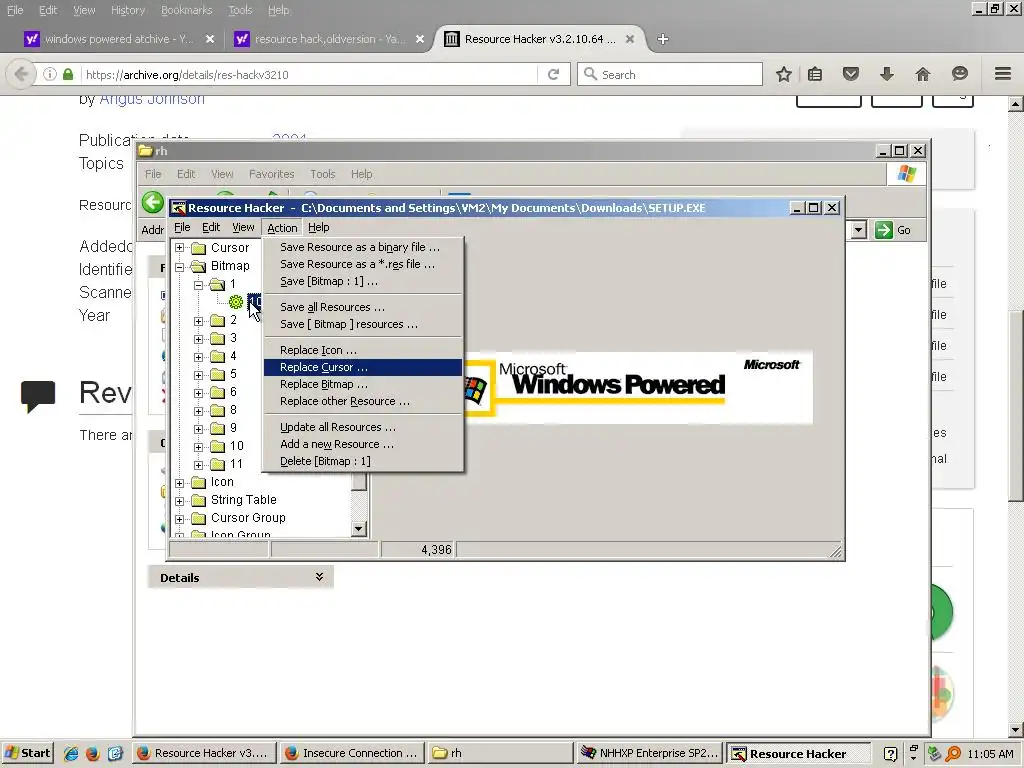Image resolution: width=1024 pixels, height=768 pixels.
Task: Expand Bitmap subfolder 3 node
Action: (x=199, y=339)
